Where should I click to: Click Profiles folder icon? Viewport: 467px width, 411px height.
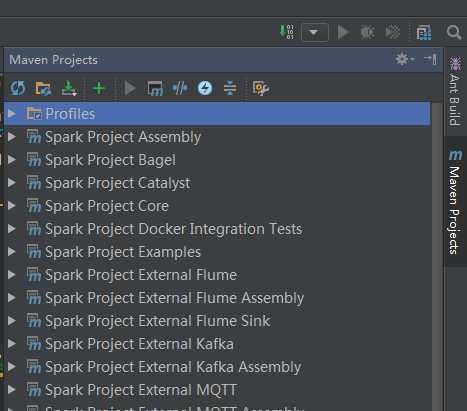pos(34,113)
